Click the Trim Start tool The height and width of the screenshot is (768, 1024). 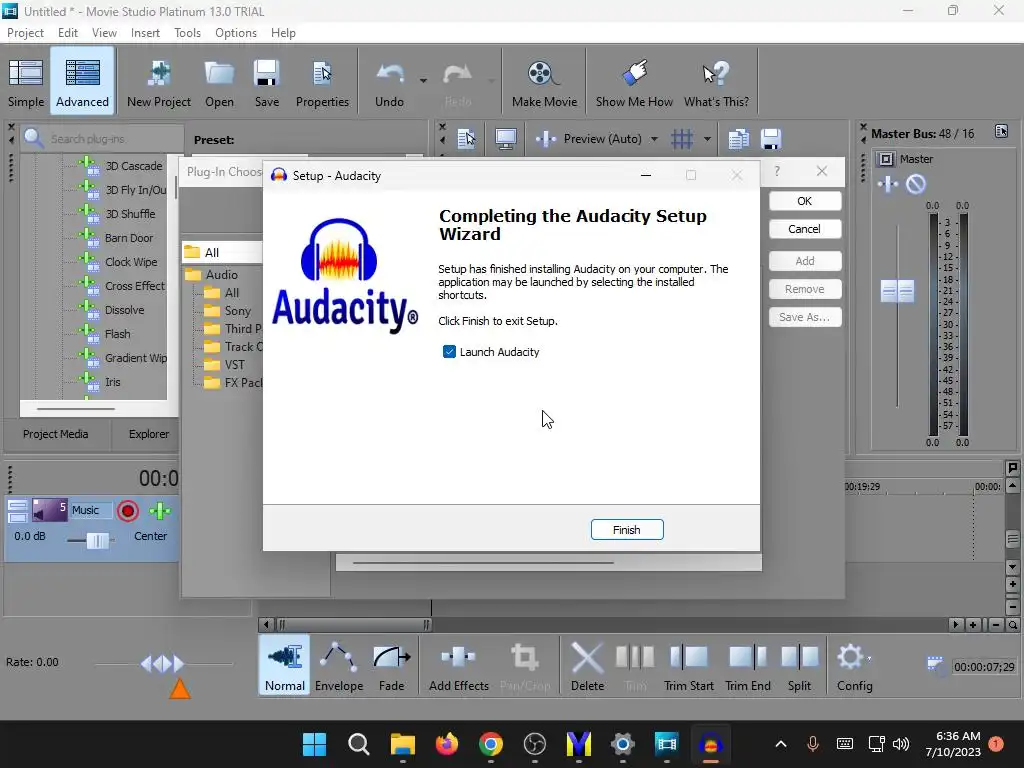tap(688, 665)
